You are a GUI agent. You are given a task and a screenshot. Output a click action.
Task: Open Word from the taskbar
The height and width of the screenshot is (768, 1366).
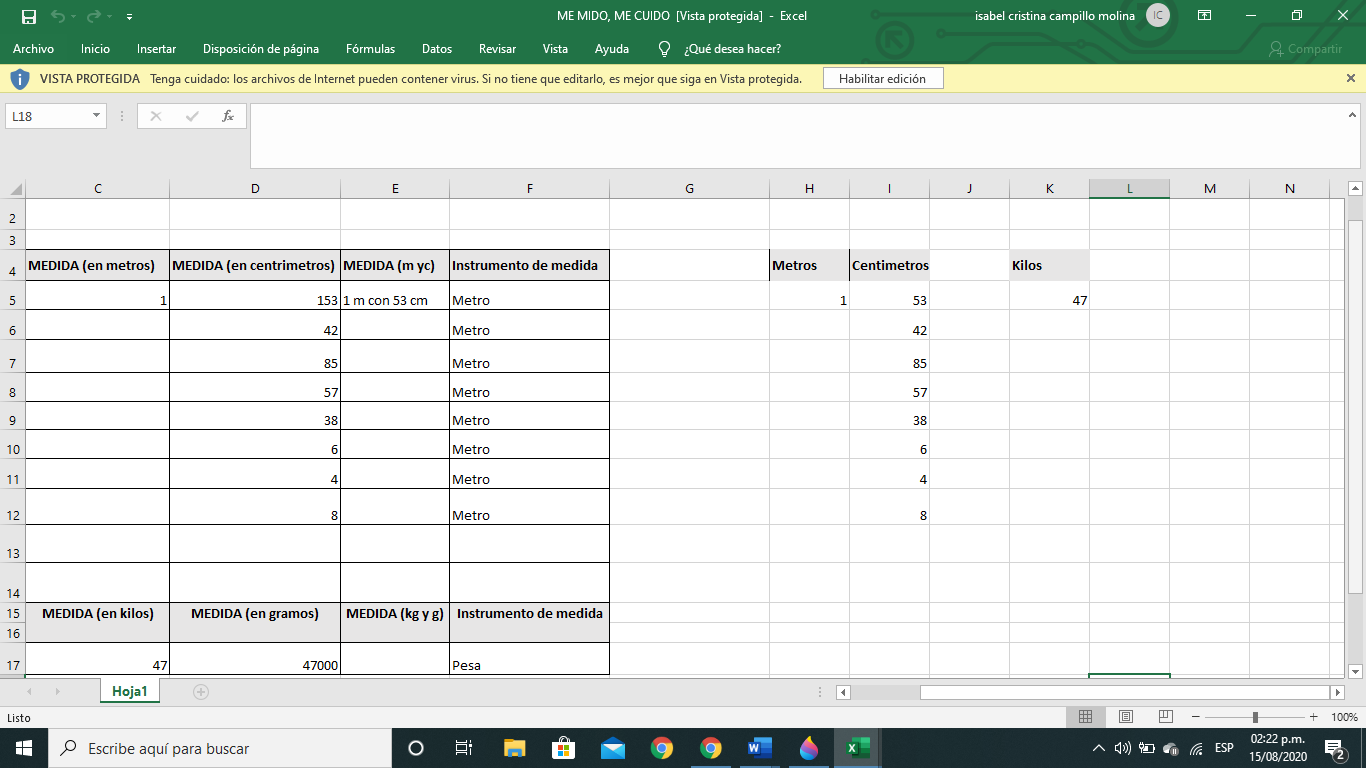pyautogui.click(x=760, y=748)
